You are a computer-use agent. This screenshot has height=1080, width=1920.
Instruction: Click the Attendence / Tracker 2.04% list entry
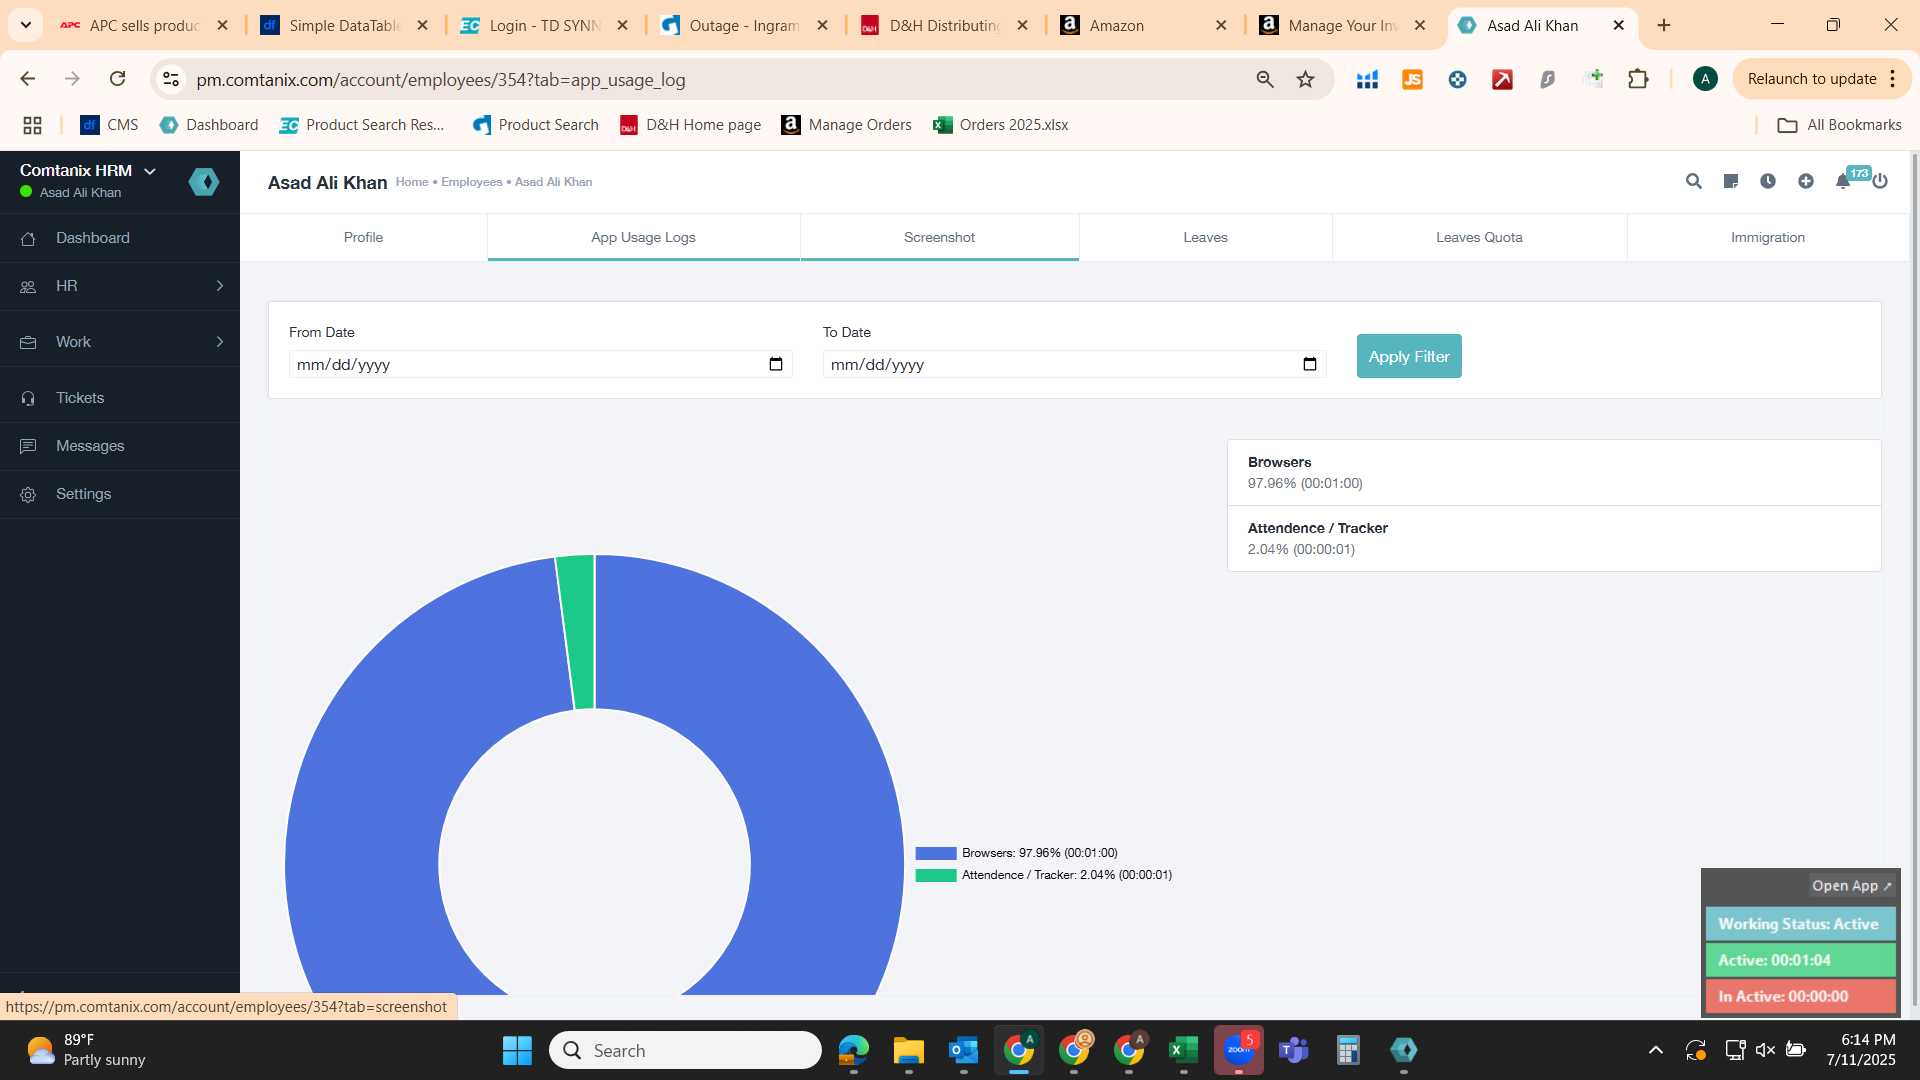(1554, 538)
